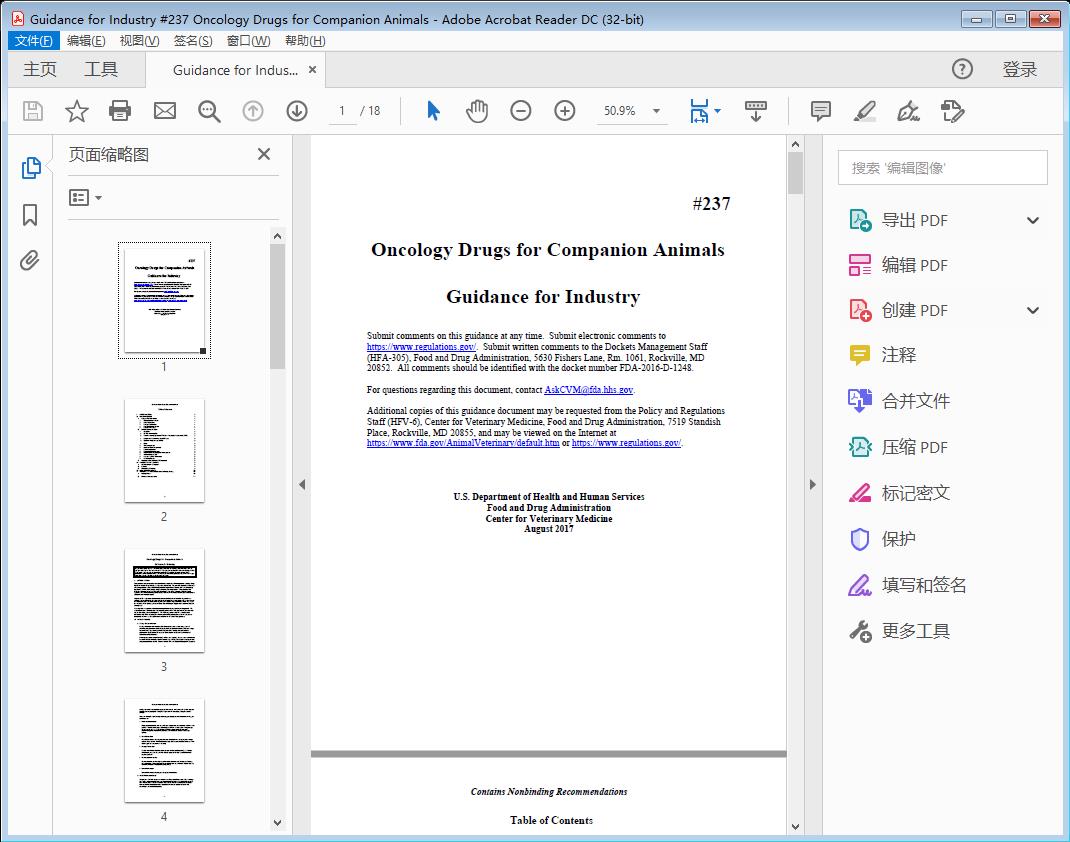The image size is (1070, 842).
Task: Select the highlighter pen tool
Action: pyautogui.click(x=865, y=111)
